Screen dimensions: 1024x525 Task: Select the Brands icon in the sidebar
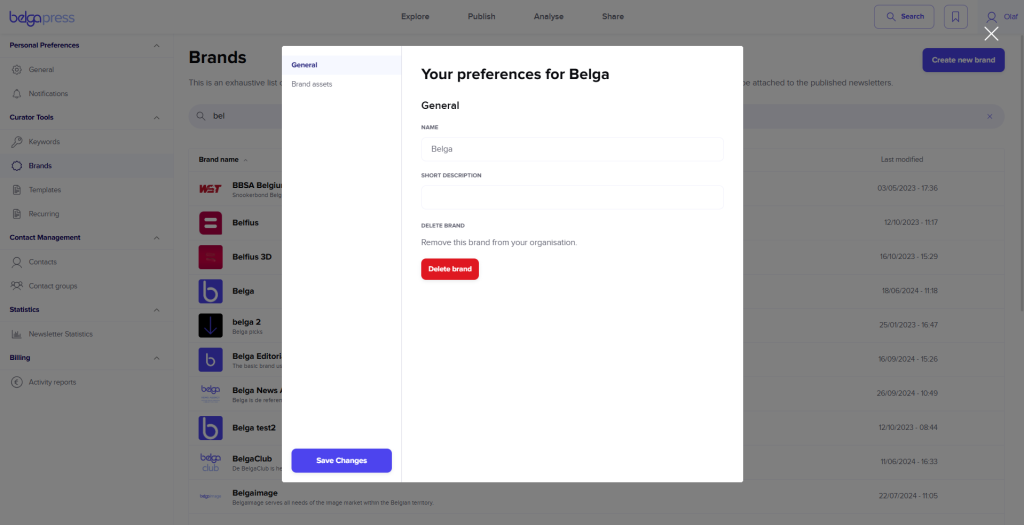point(17,166)
